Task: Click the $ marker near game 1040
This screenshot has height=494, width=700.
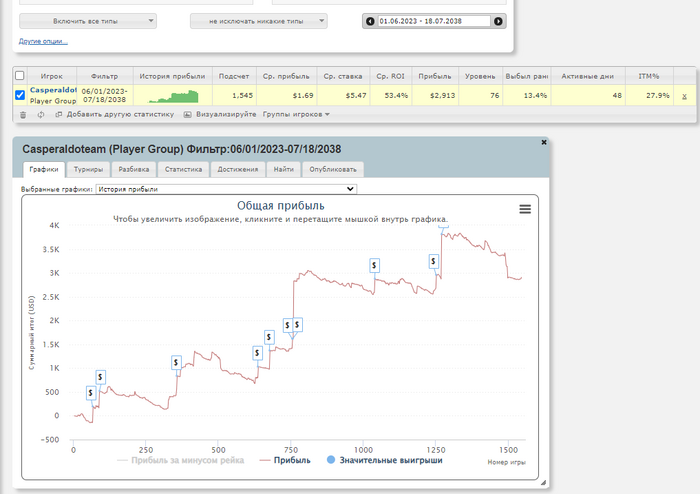Action: tap(374, 265)
